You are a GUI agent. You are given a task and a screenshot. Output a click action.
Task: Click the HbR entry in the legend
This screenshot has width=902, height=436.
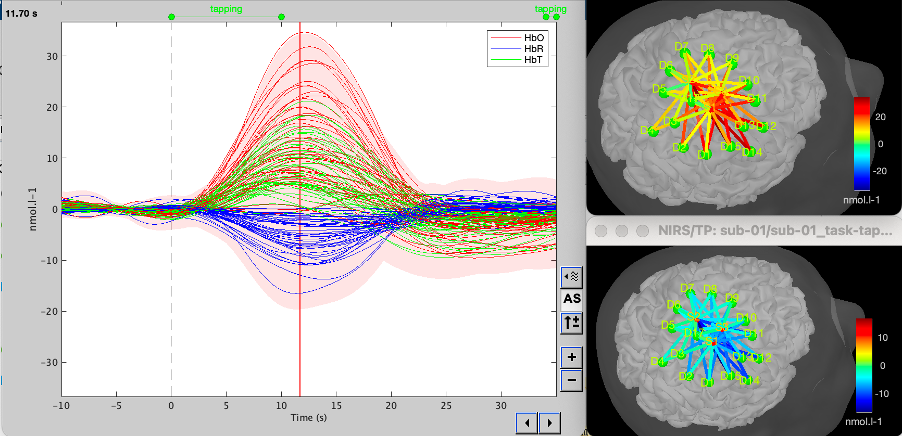tap(518, 47)
